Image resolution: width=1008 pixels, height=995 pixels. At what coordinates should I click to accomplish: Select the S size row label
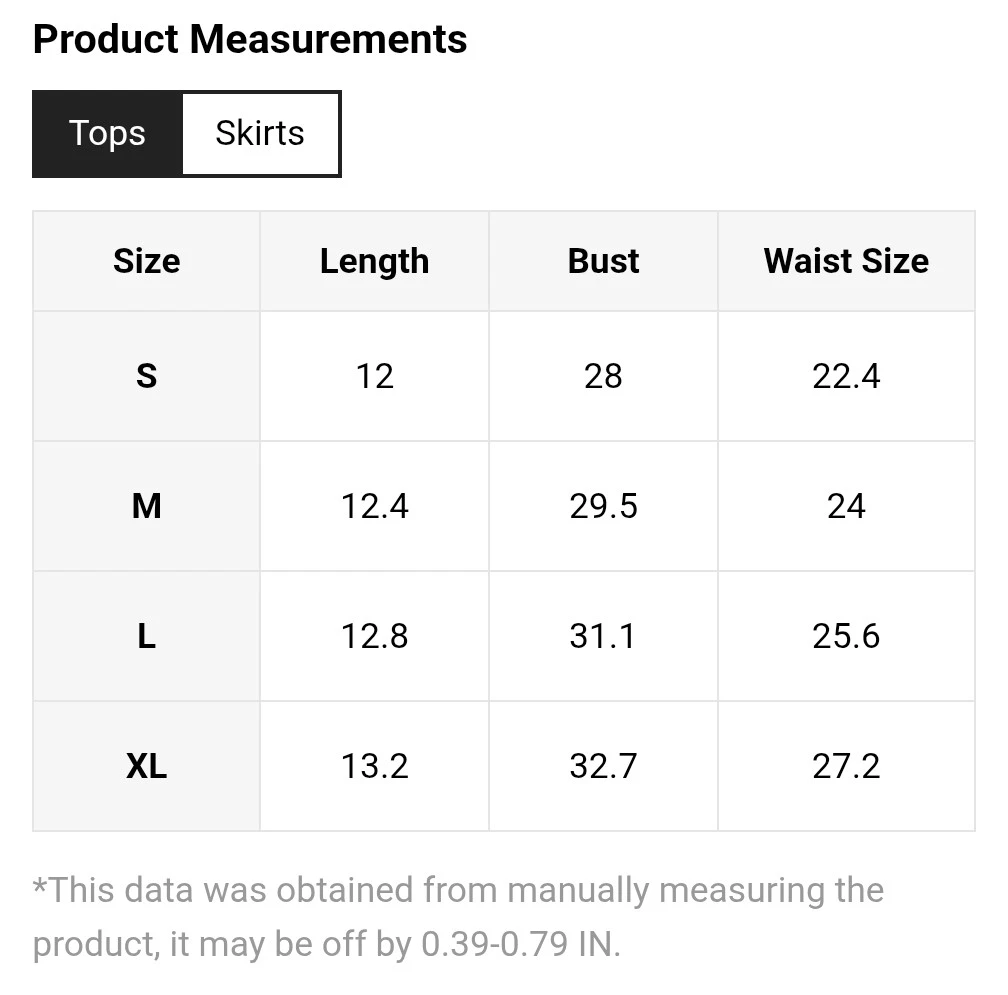tap(147, 376)
